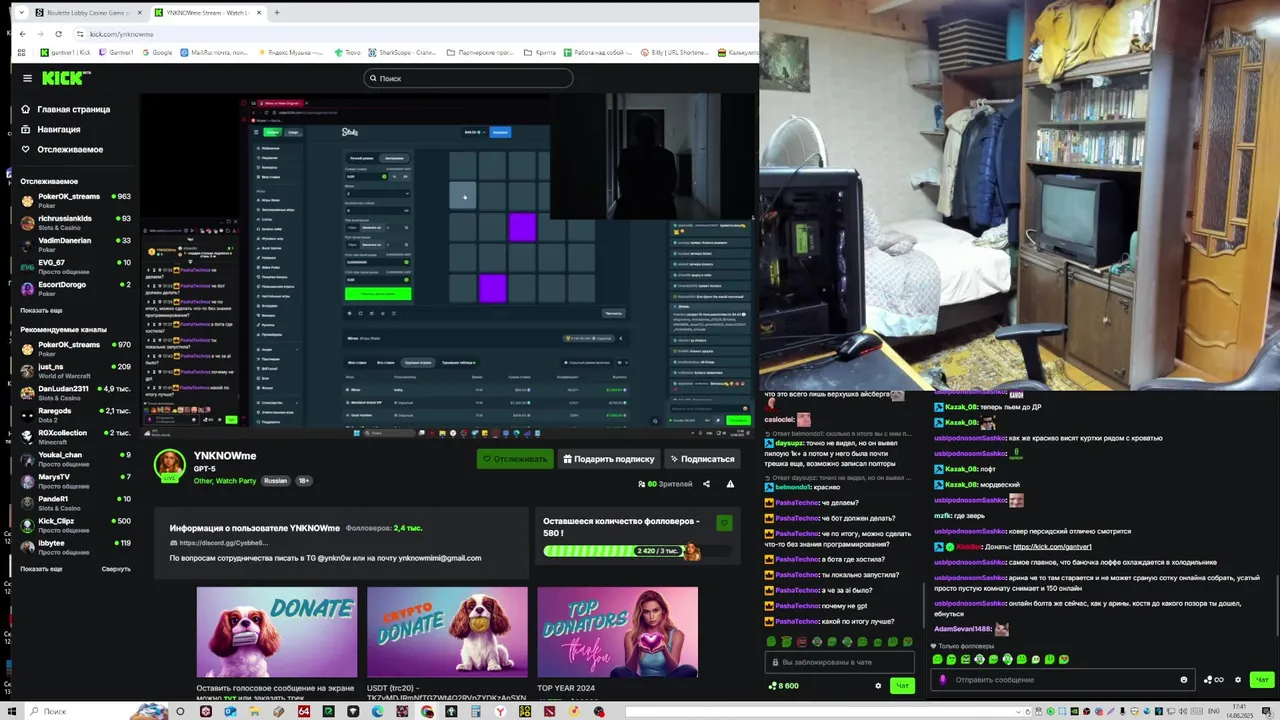This screenshot has height=720, width=1280.
Task: Open the EscortDorogo channel
Action: [x=76, y=288]
